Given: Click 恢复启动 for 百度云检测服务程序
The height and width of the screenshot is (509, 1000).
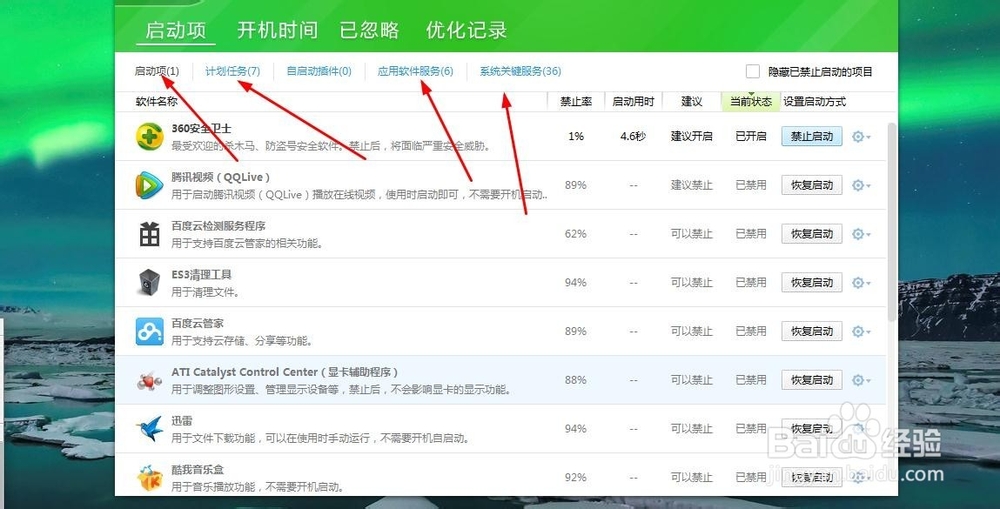Looking at the screenshot, I should tap(812, 234).
